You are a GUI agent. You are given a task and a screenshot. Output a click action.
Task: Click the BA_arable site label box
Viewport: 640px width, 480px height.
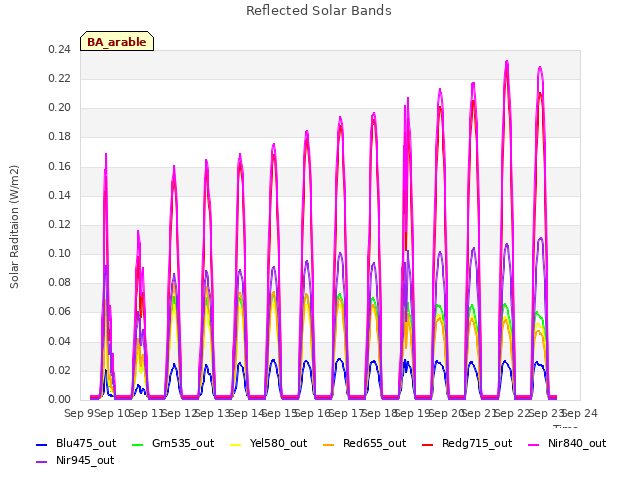(x=117, y=41)
